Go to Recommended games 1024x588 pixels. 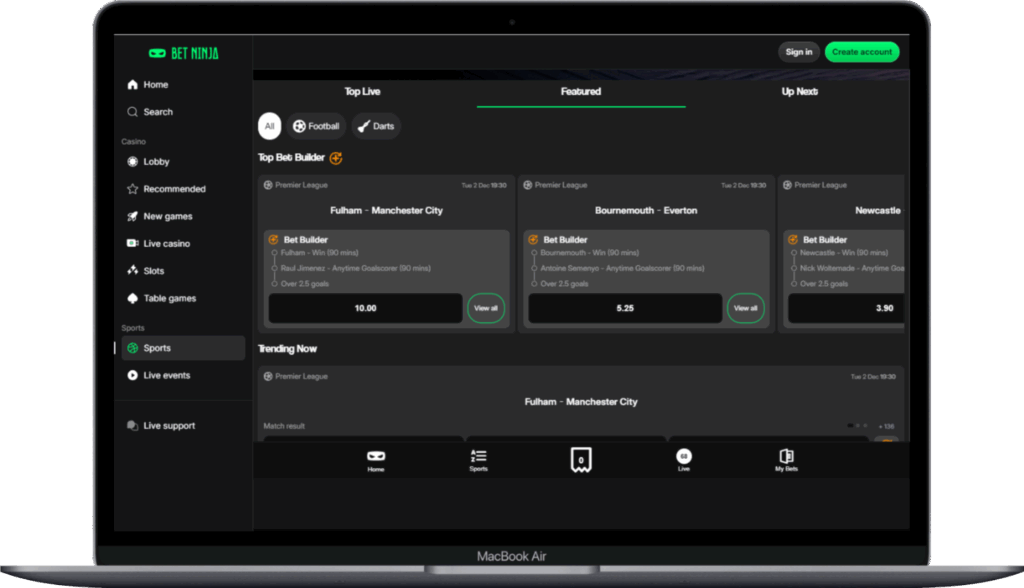174,189
